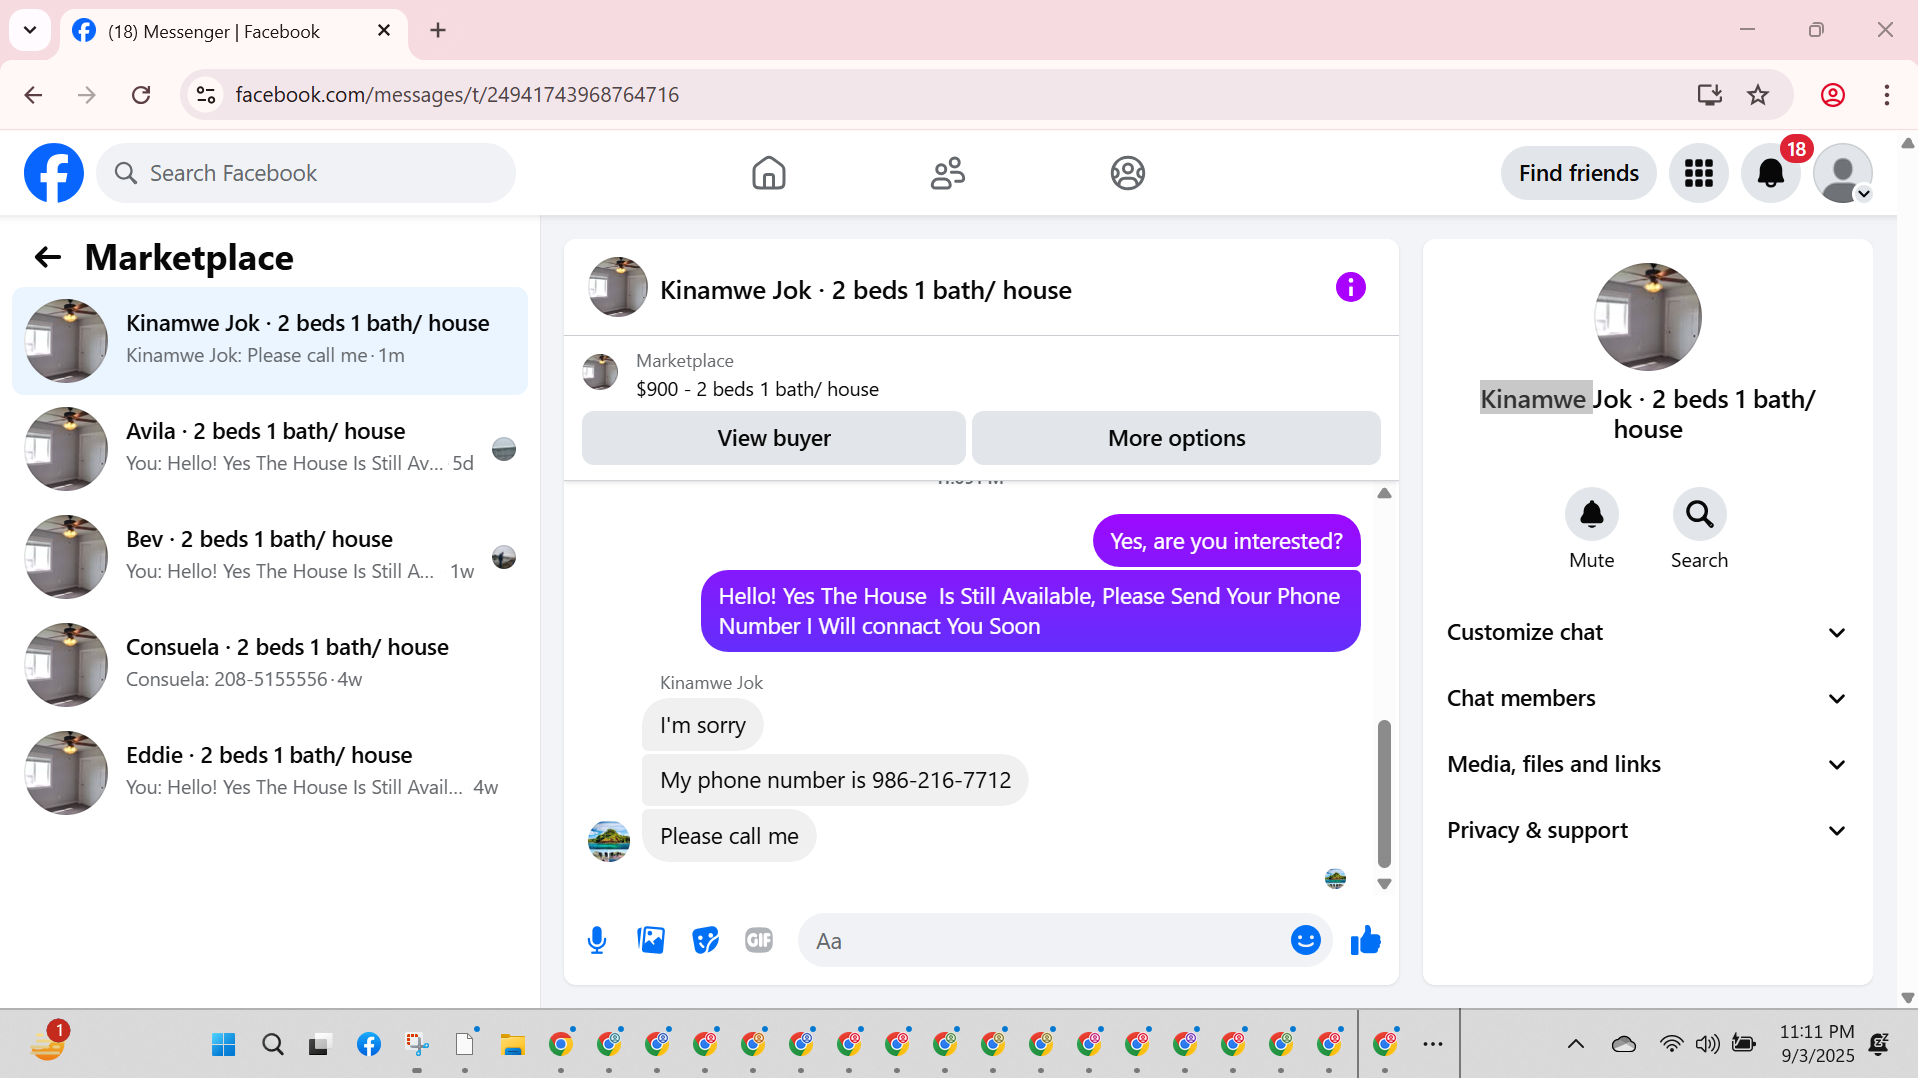
Task: View site information icon in address bar
Action: (206, 95)
